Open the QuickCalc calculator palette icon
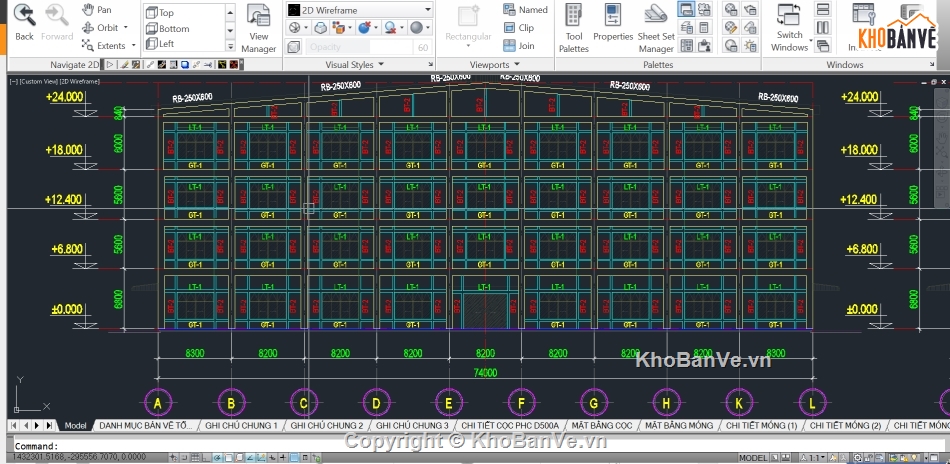Screen dimensions: 950x464 click(x=703, y=27)
